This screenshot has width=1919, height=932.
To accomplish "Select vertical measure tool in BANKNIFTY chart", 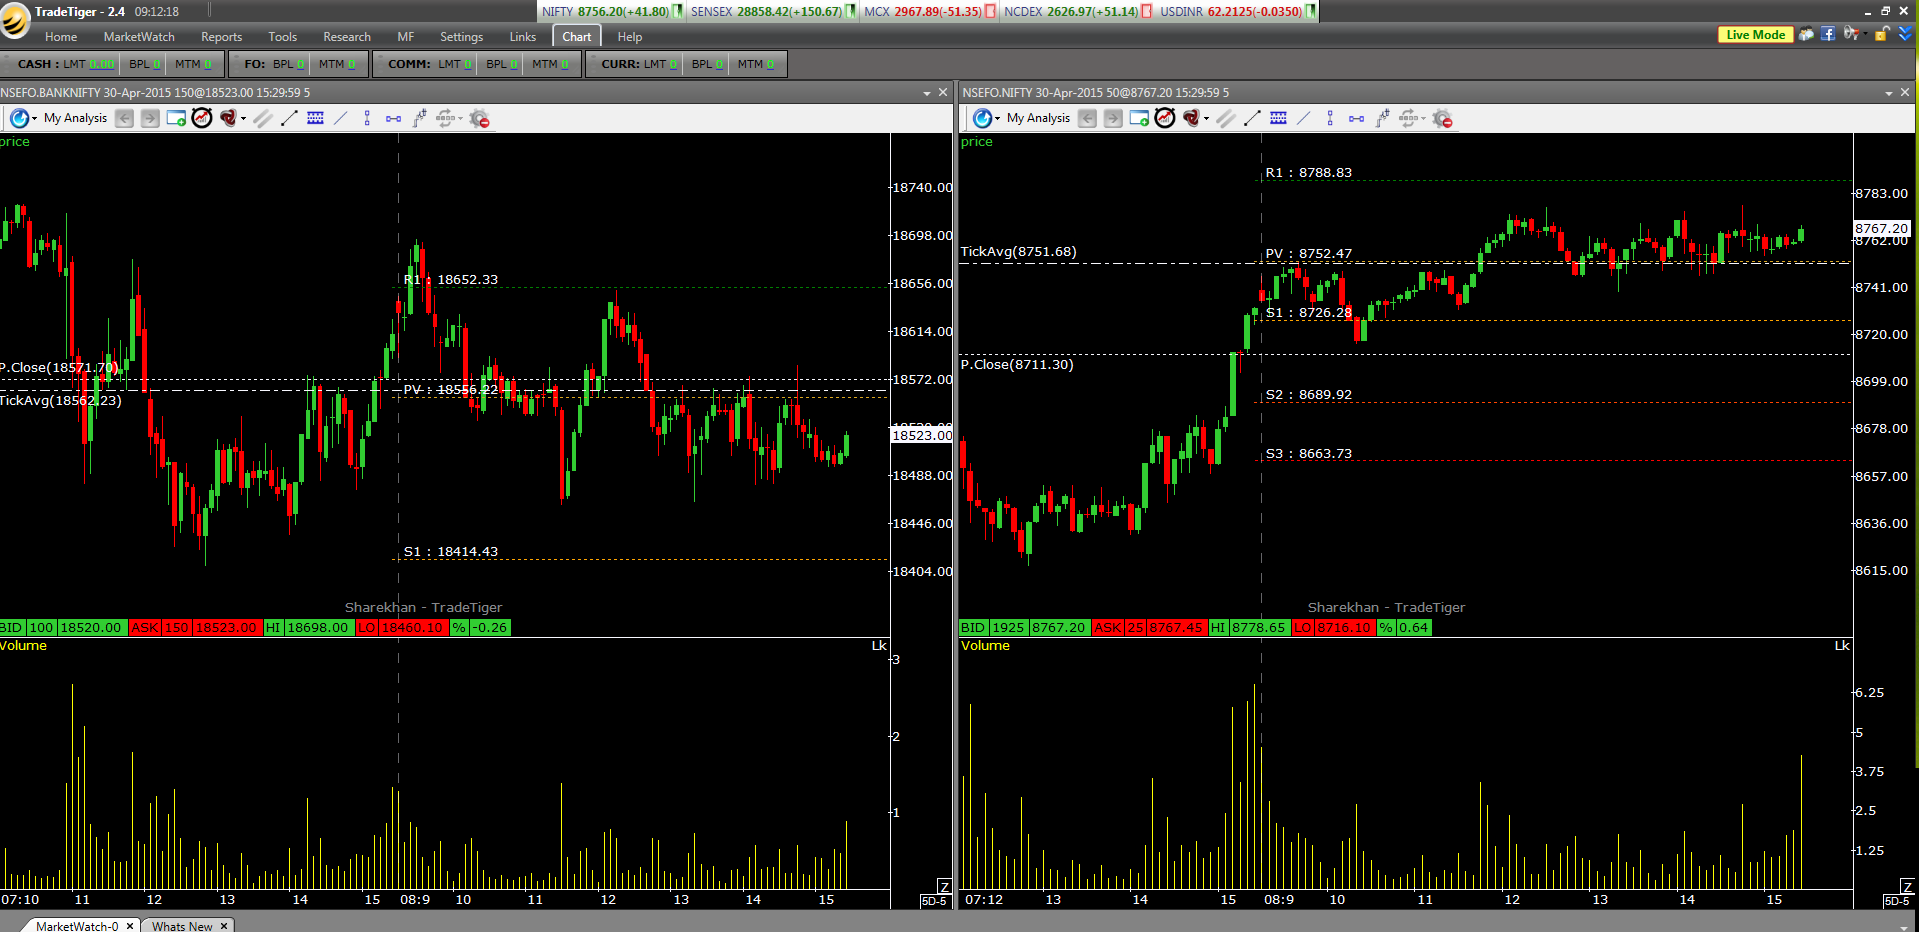I will [x=367, y=118].
